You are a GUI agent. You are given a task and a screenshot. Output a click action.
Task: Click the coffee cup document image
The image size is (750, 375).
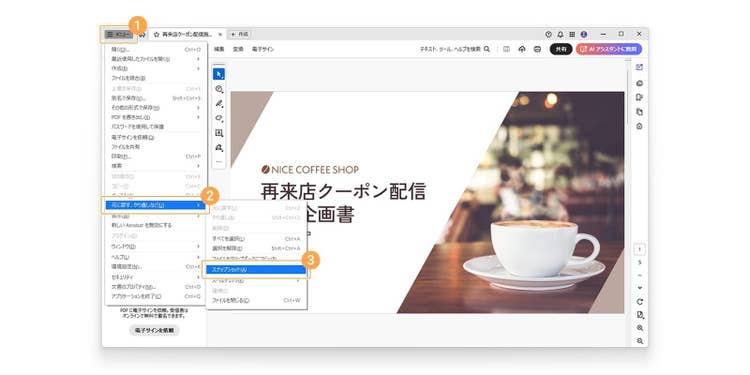coord(510,202)
